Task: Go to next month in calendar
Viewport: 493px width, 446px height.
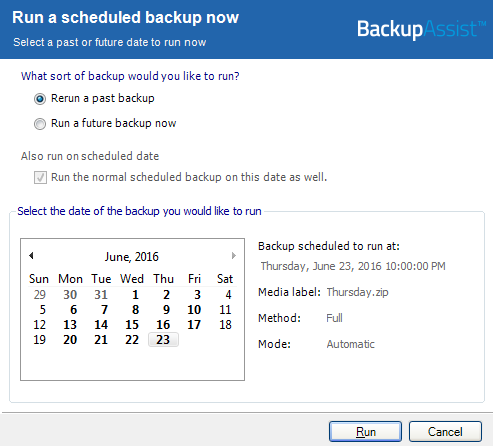Action: pyautogui.click(x=234, y=256)
